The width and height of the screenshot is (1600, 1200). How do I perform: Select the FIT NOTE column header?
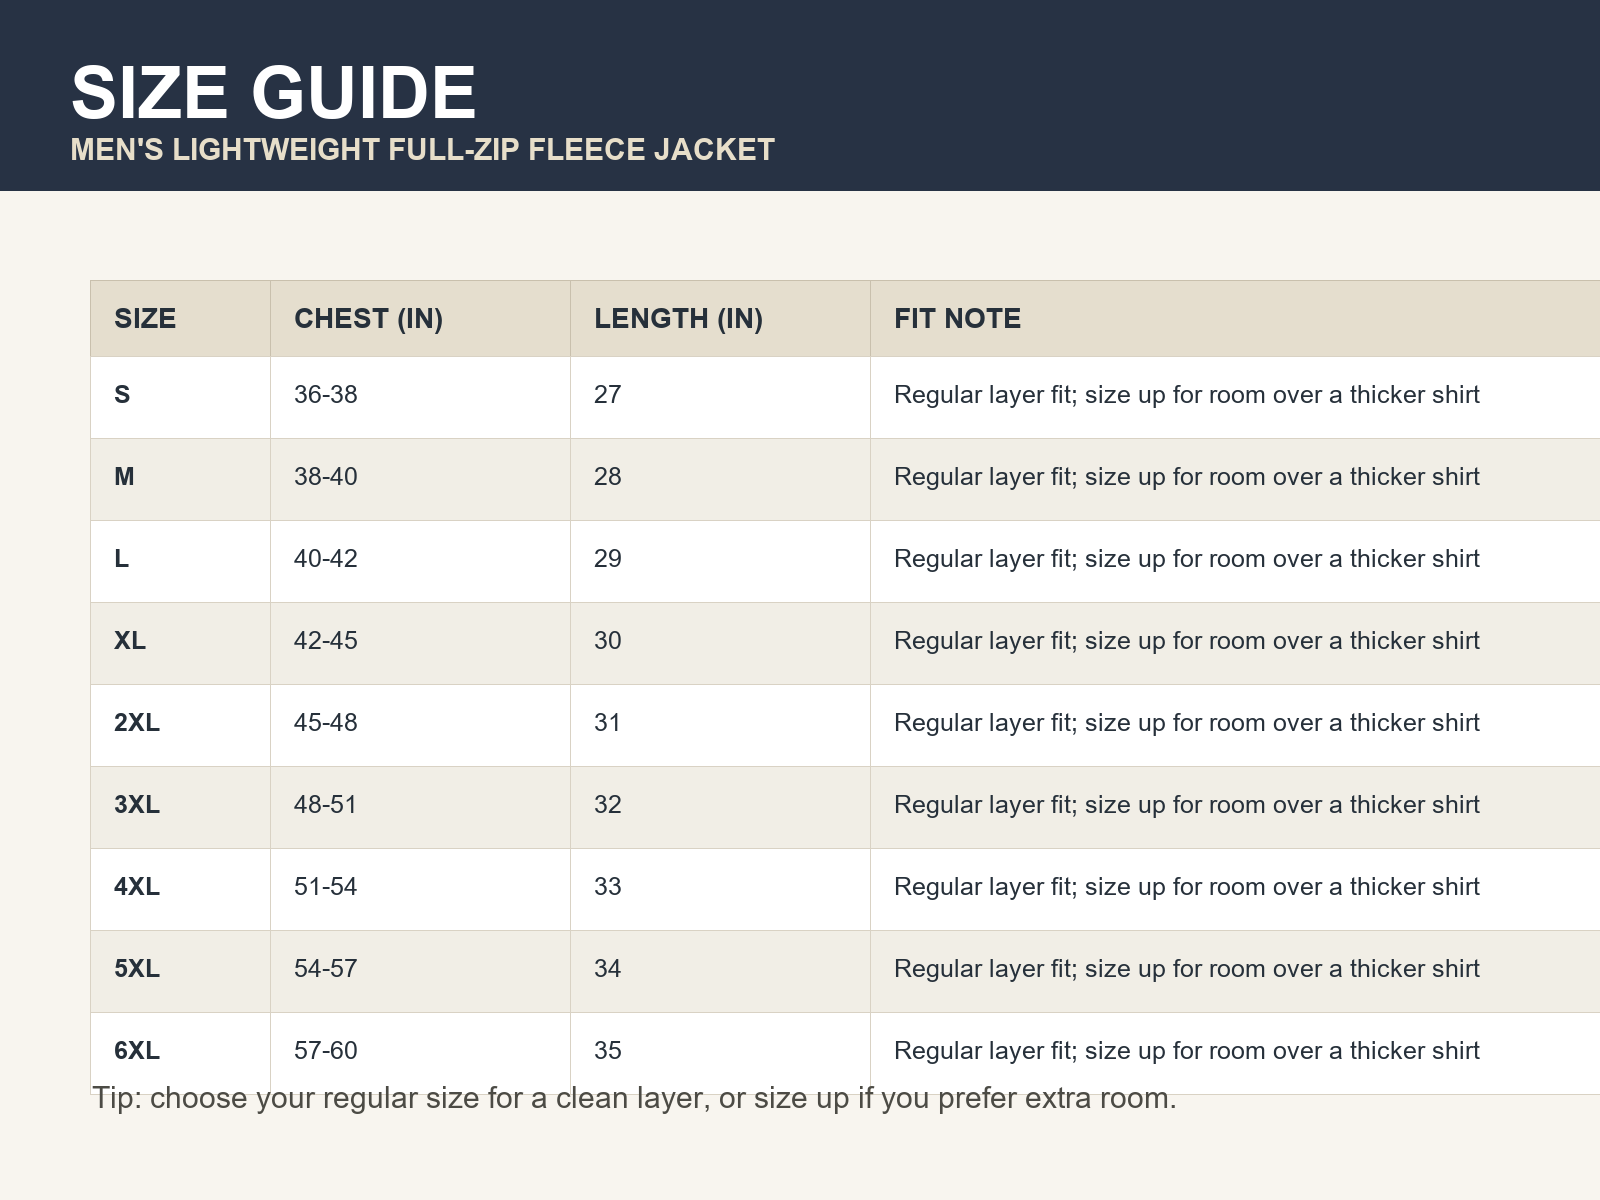click(957, 318)
